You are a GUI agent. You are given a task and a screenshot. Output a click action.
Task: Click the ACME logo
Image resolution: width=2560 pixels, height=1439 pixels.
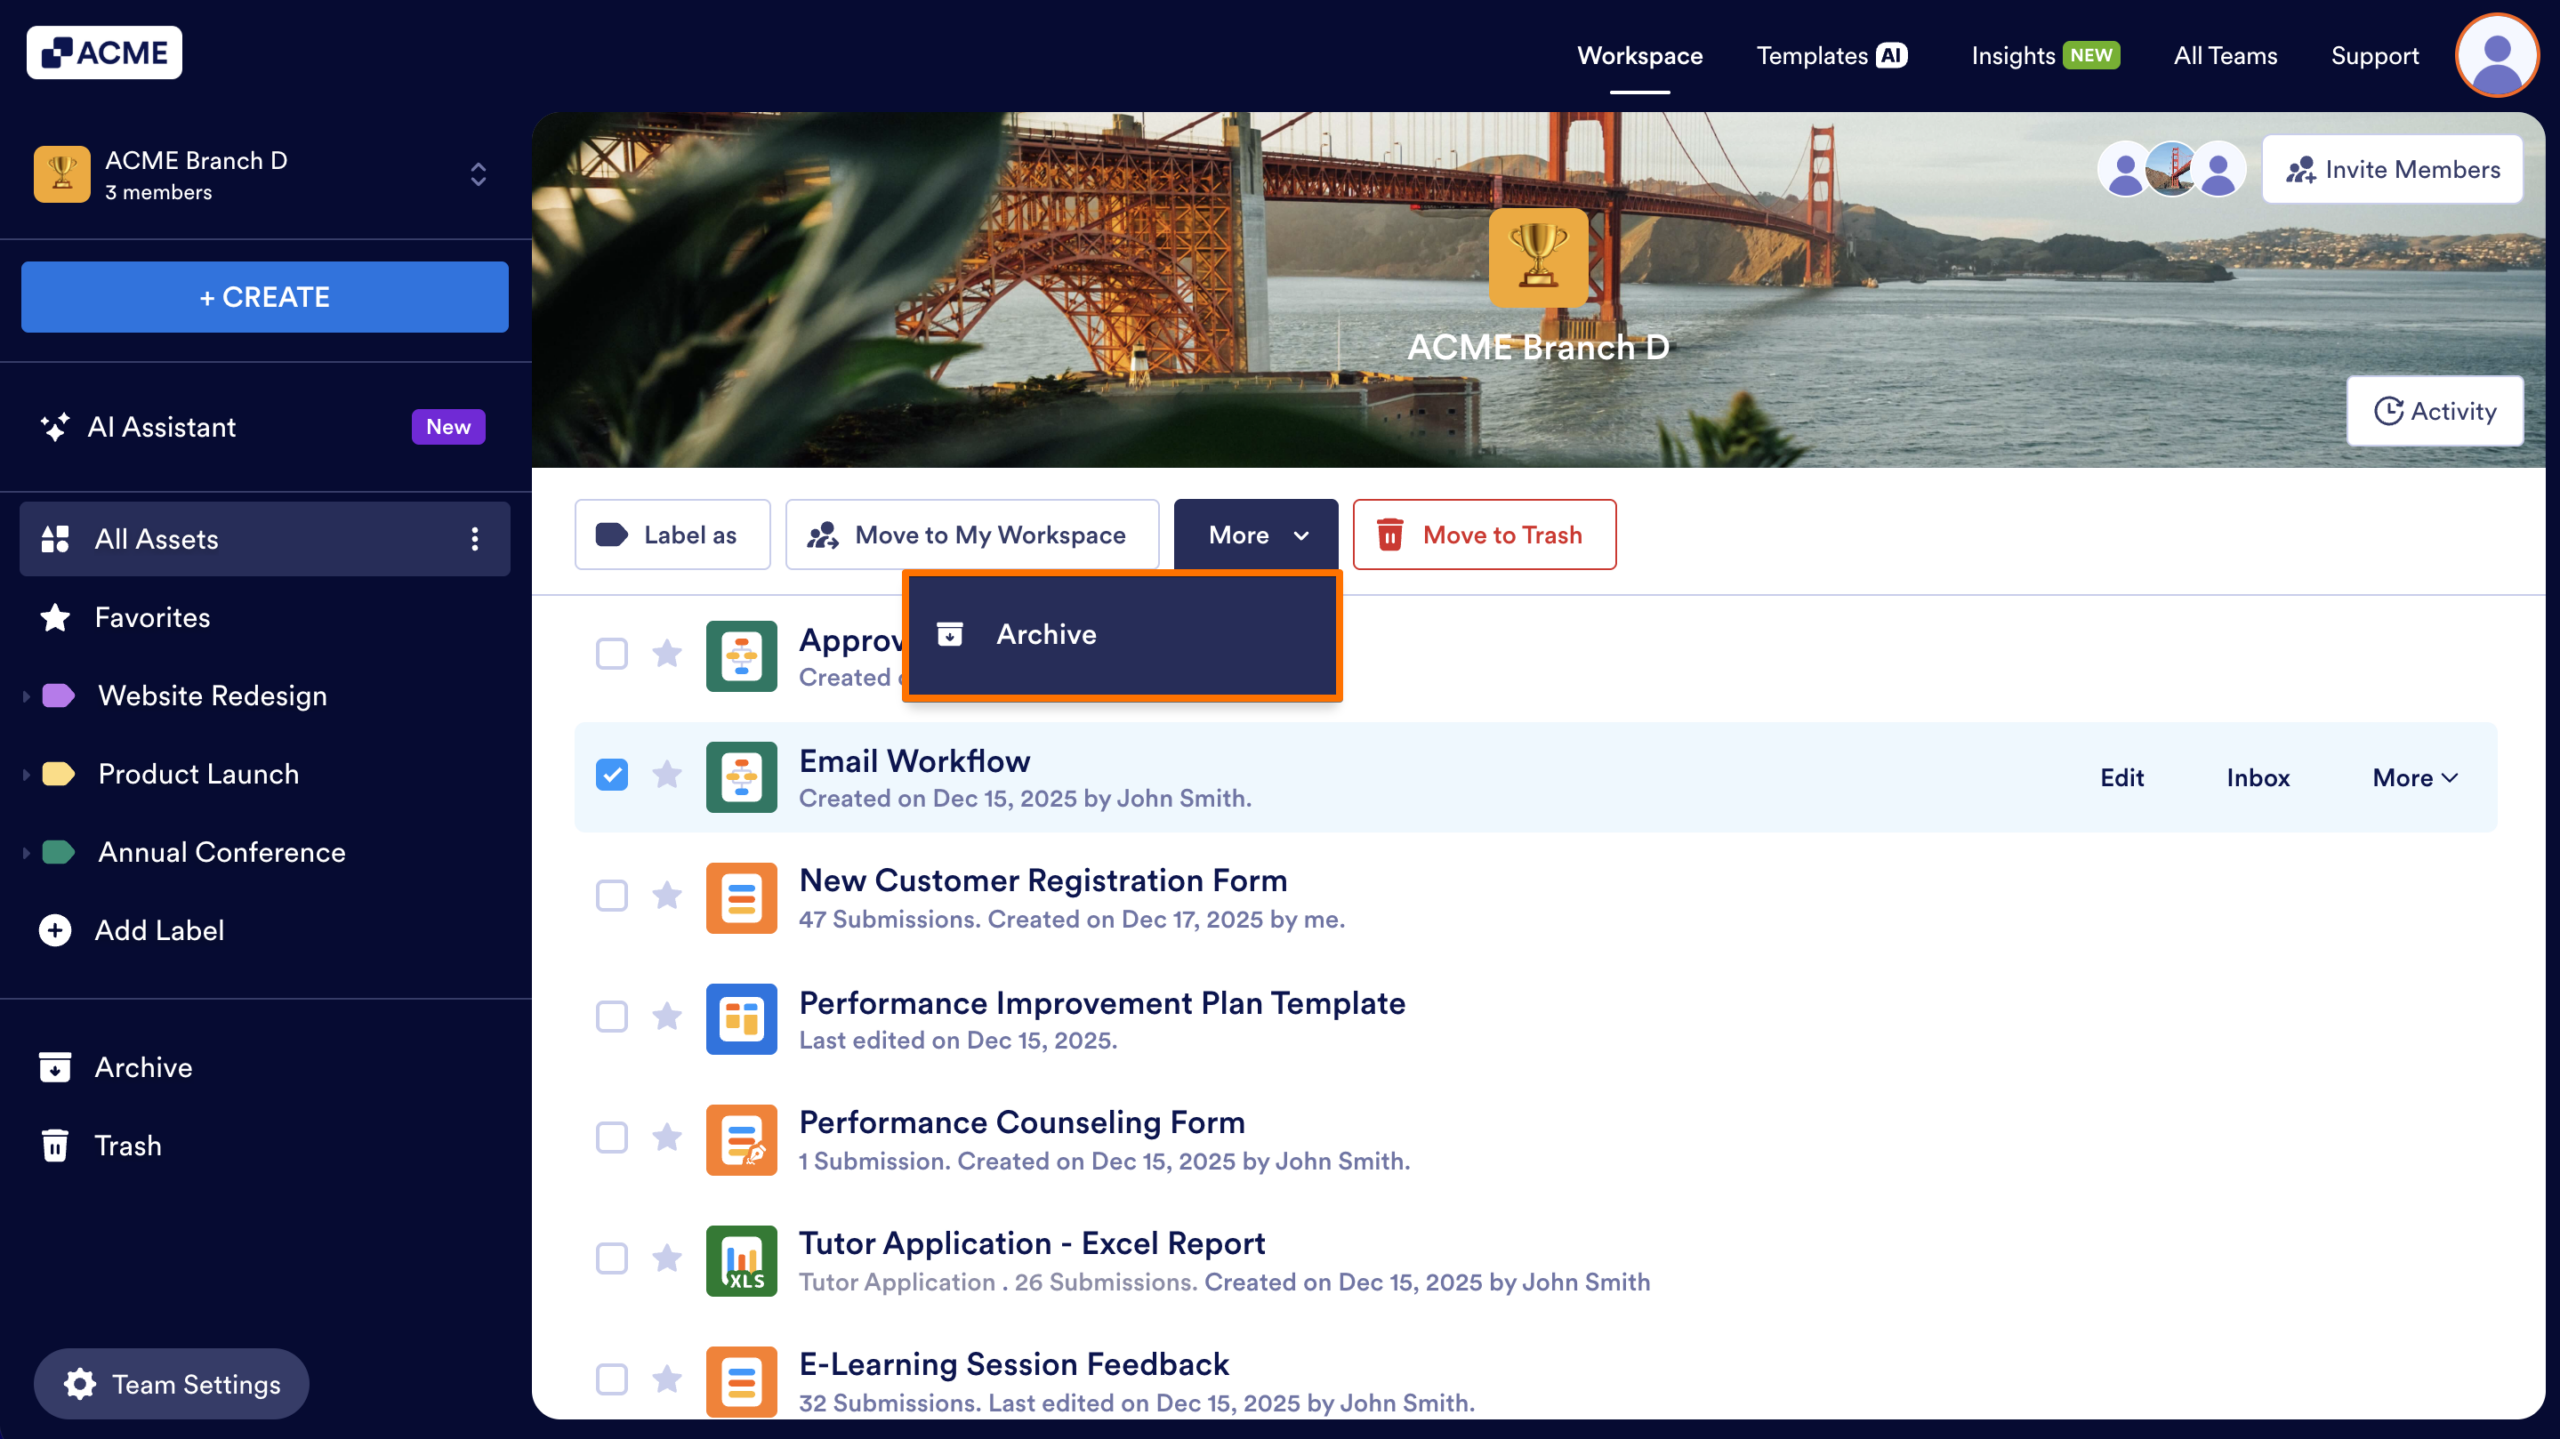pyautogui.click(x=104, y=51)
